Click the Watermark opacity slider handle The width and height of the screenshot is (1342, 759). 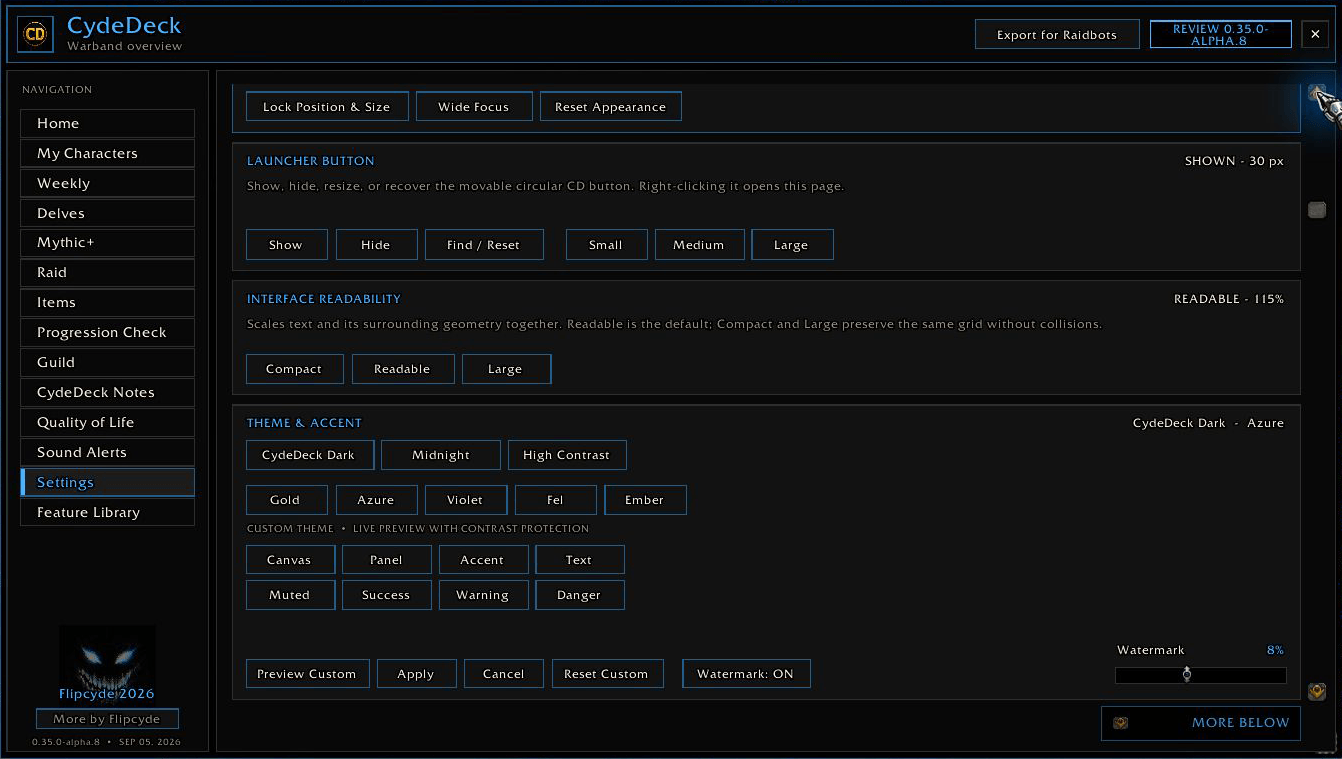1187,674
